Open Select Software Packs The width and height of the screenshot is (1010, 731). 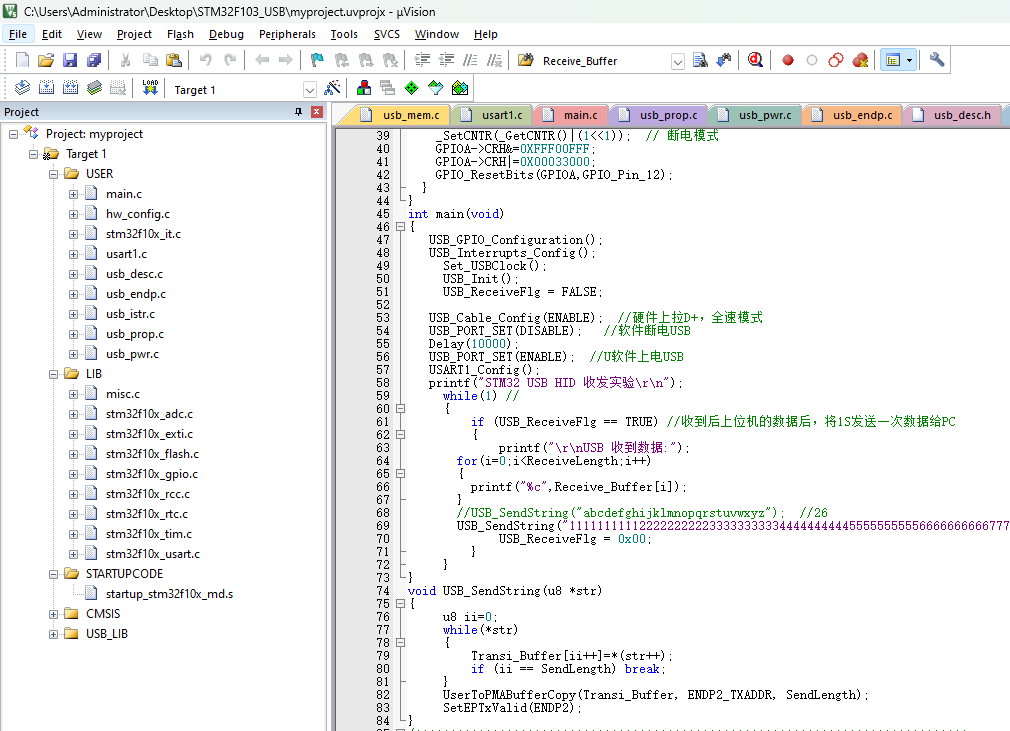(436, 88)
